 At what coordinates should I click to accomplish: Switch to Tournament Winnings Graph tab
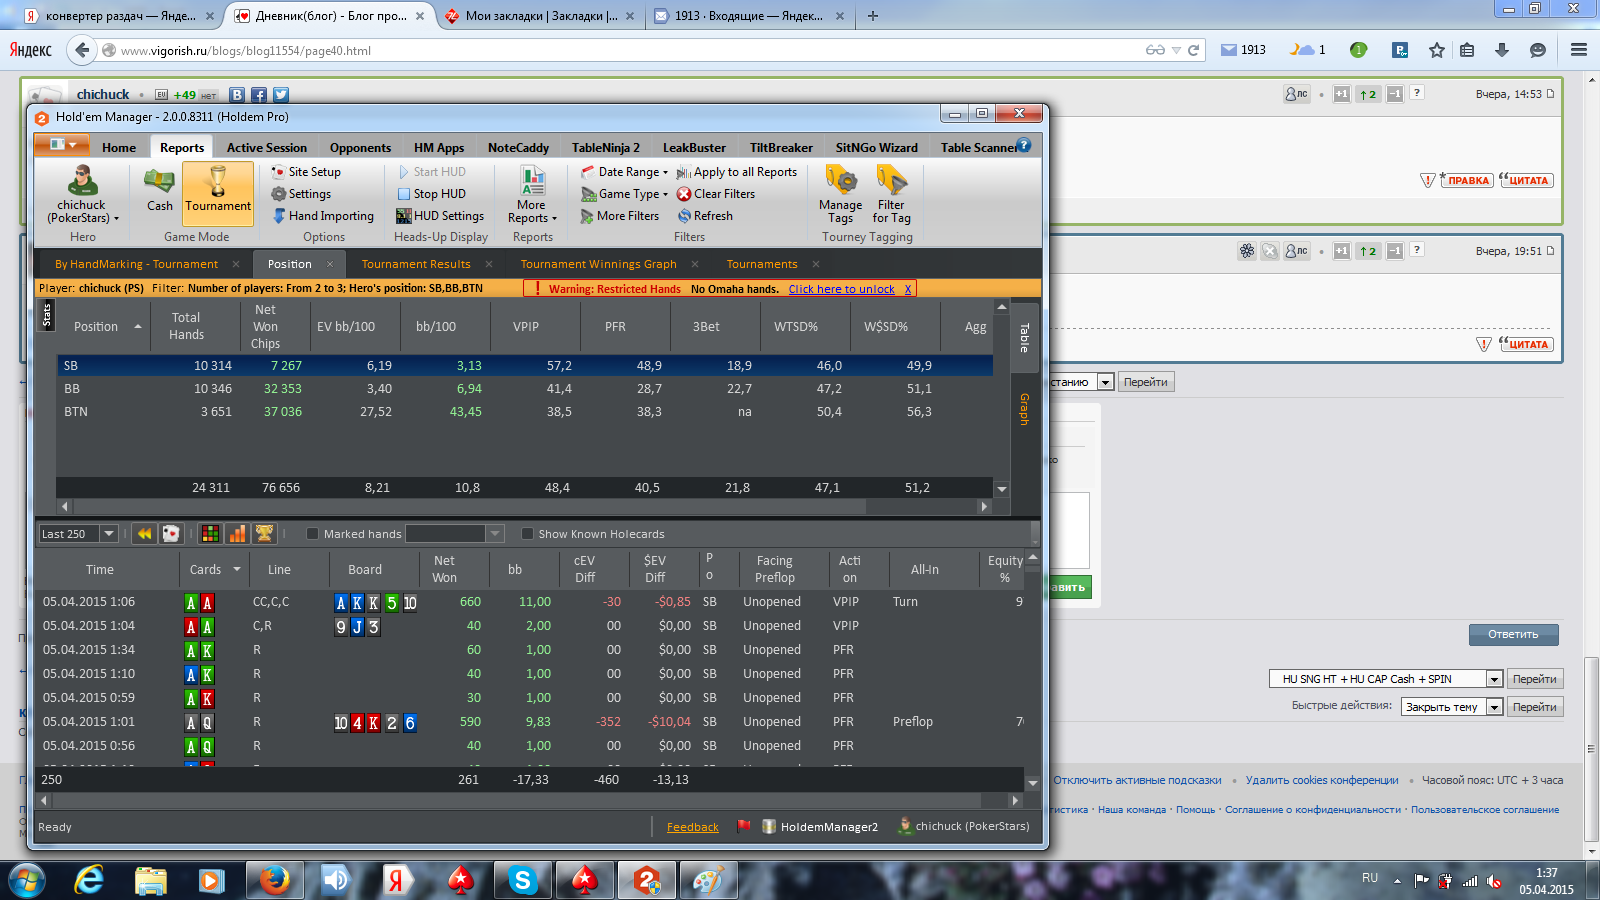[598, 264]
